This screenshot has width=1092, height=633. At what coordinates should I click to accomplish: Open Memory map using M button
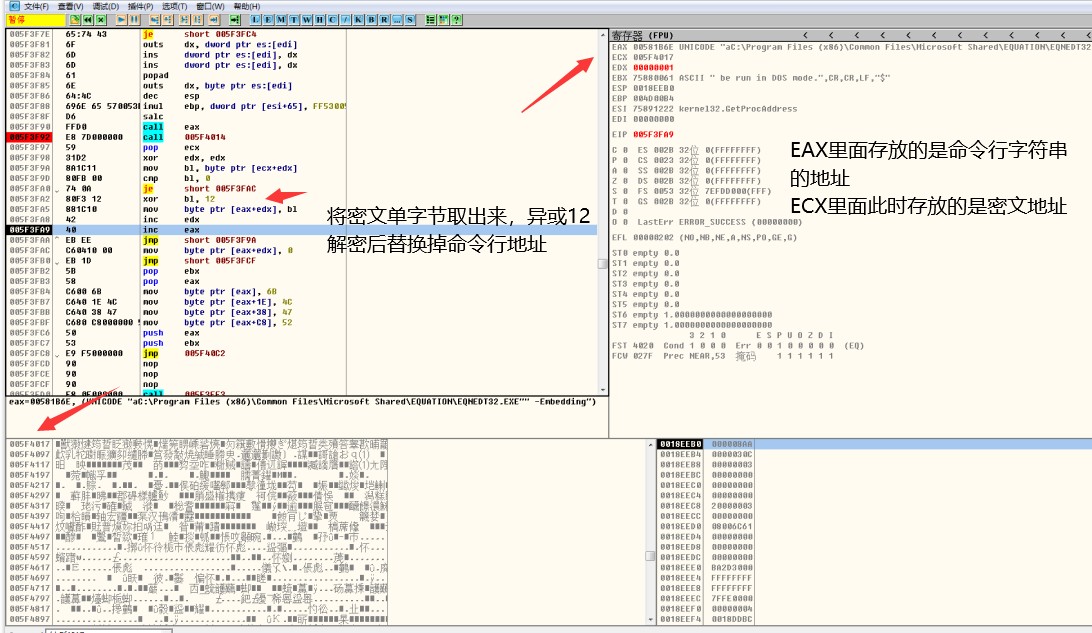click(281, 19)
